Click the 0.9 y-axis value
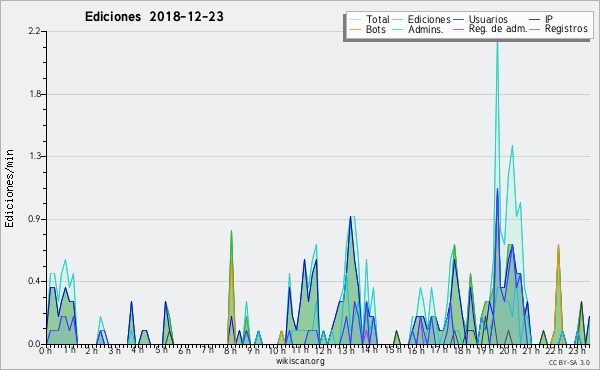Image resolution: width=600 pixels, height=370 pixels. (x=34, y=219)
